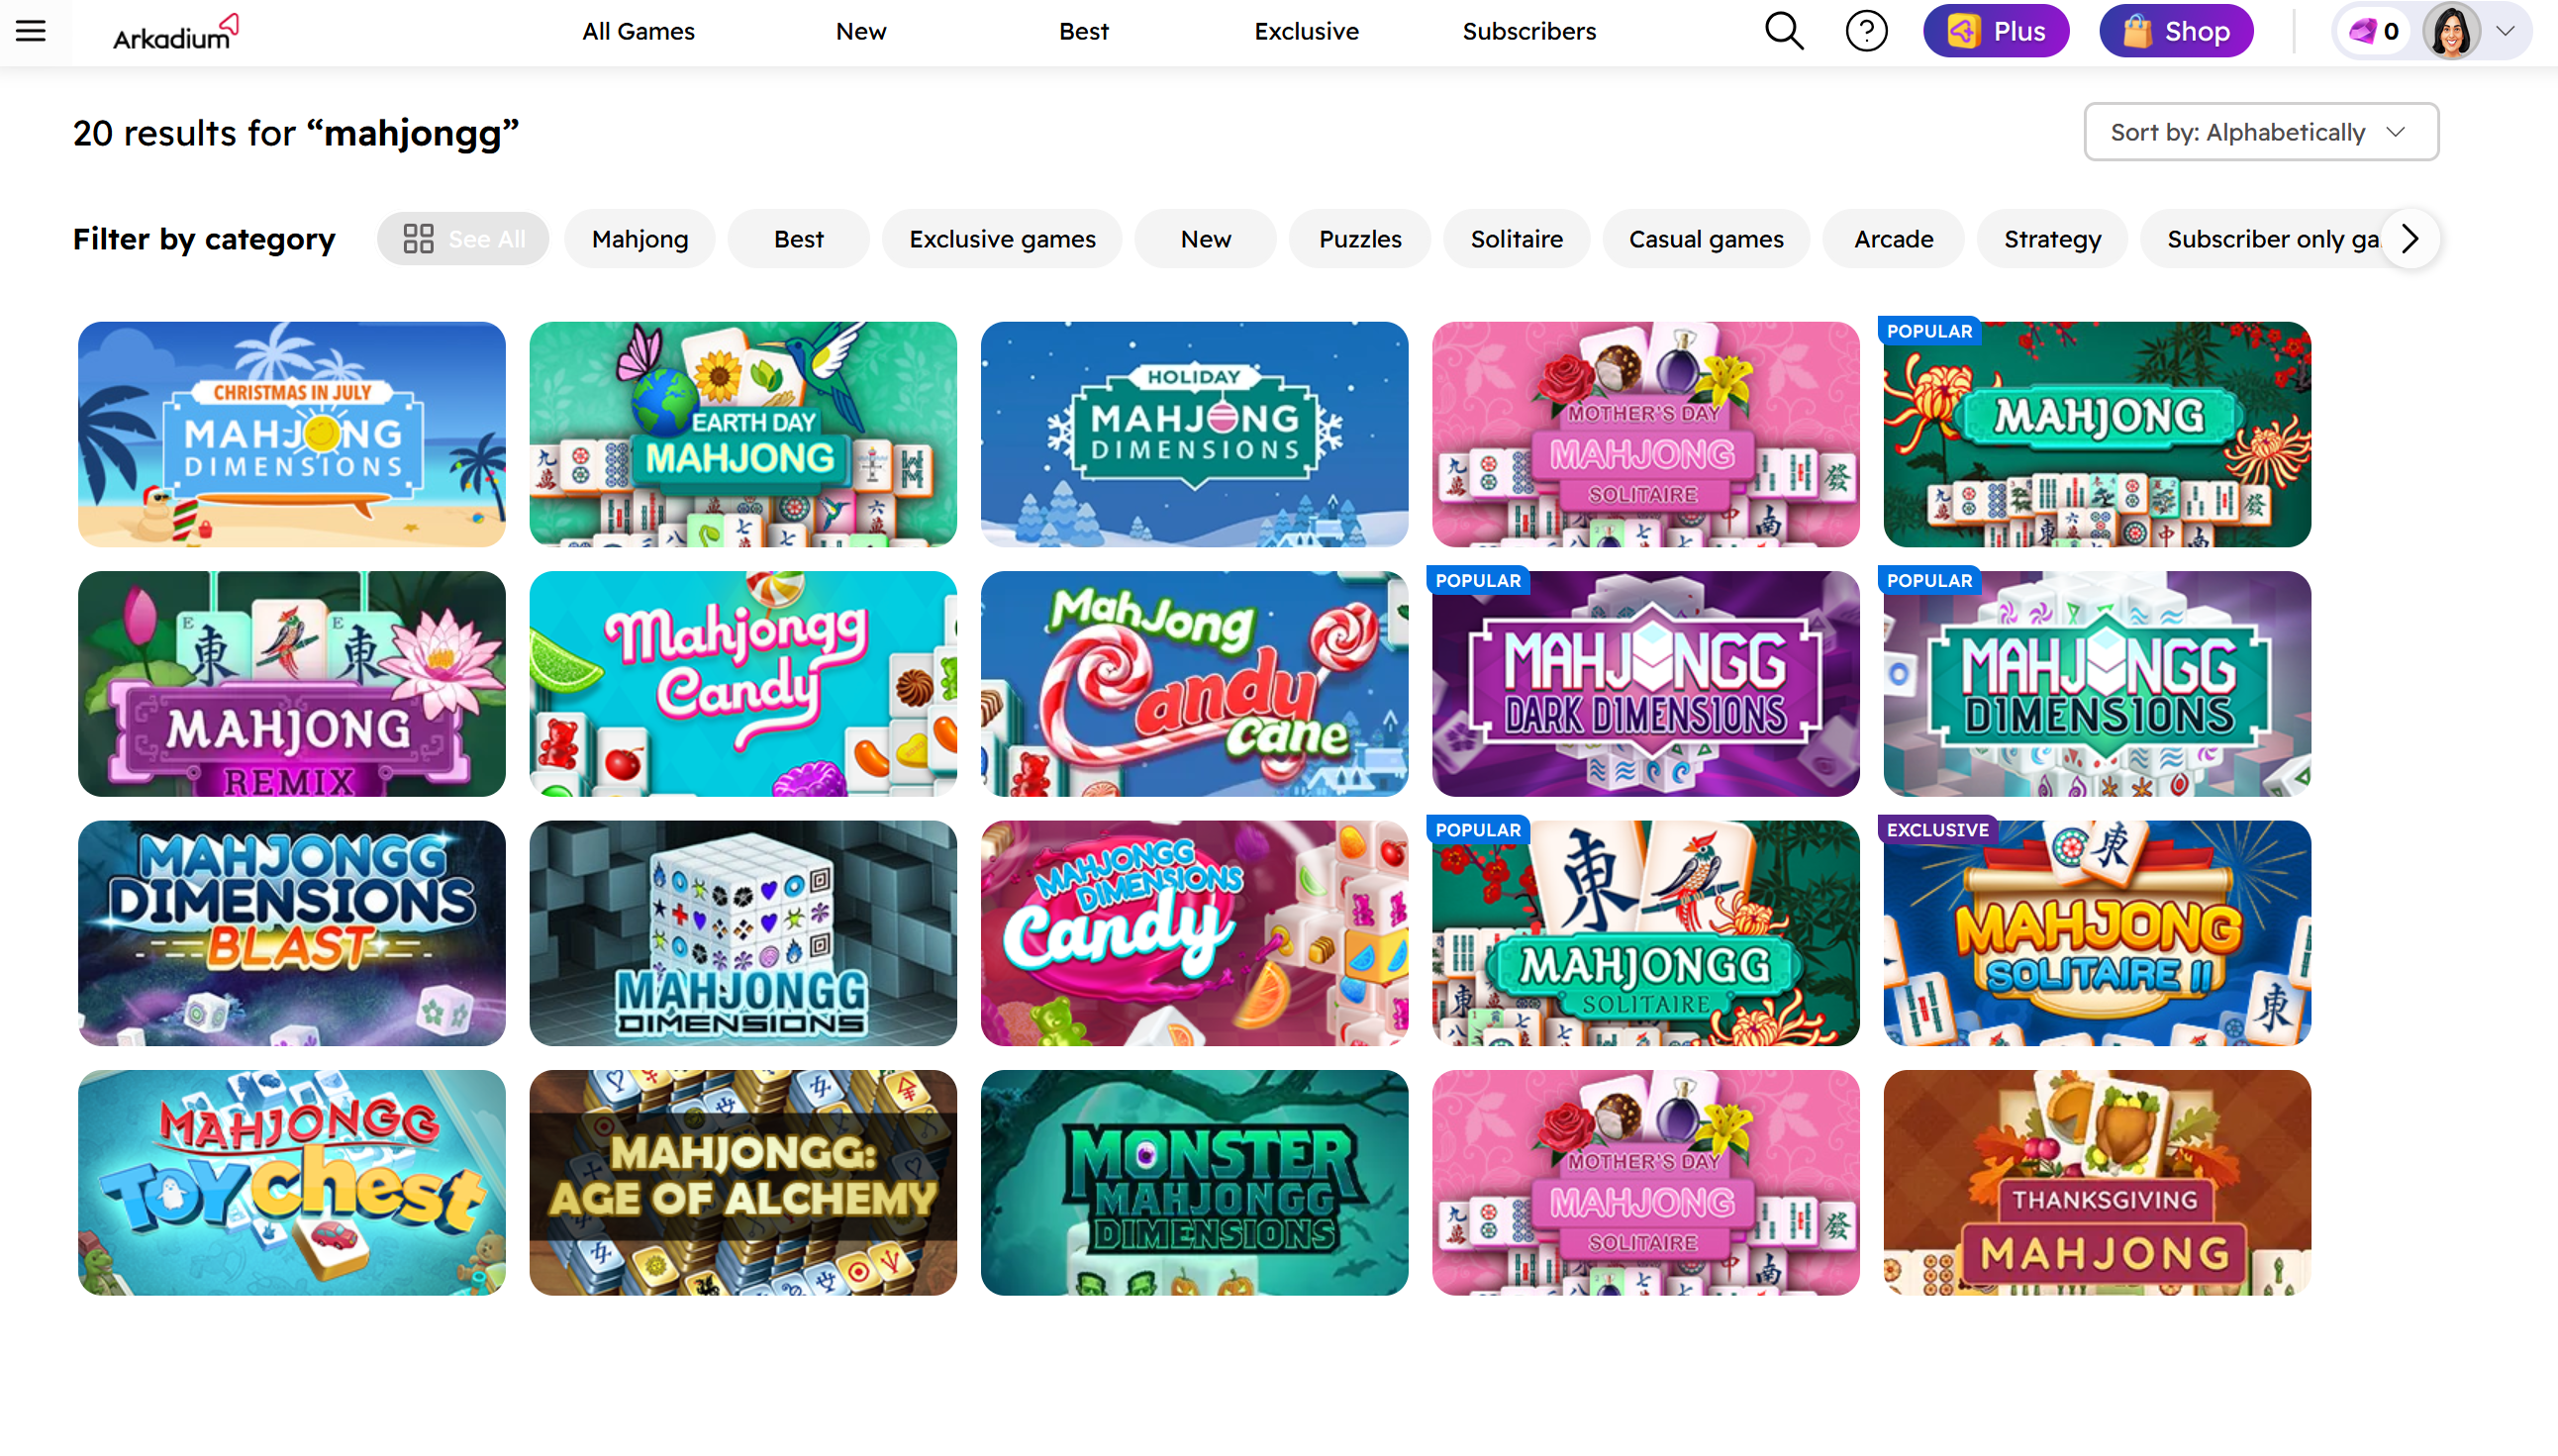The image size is (2558, 1456).
Task: Open Mahjongg Dark Dimensions game thumbnail
Action: point(1645,684)
